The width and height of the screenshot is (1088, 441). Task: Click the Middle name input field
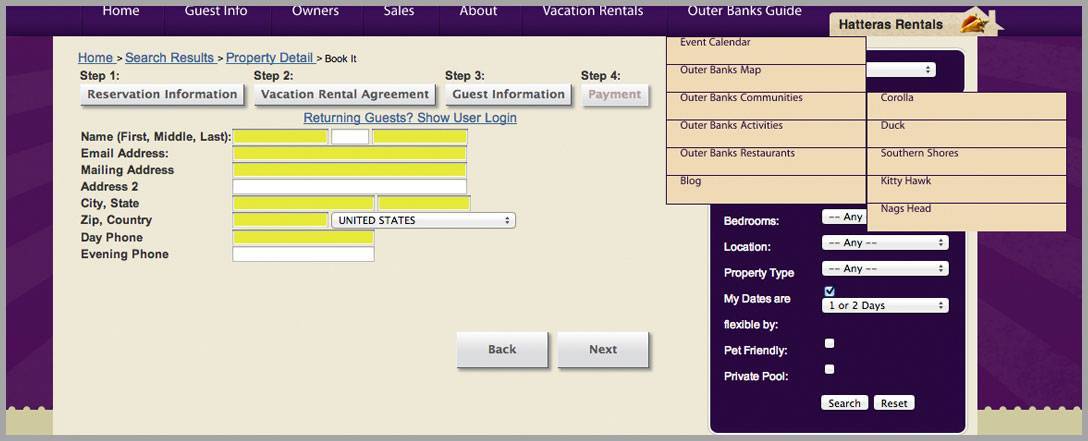tap(350, 137)
